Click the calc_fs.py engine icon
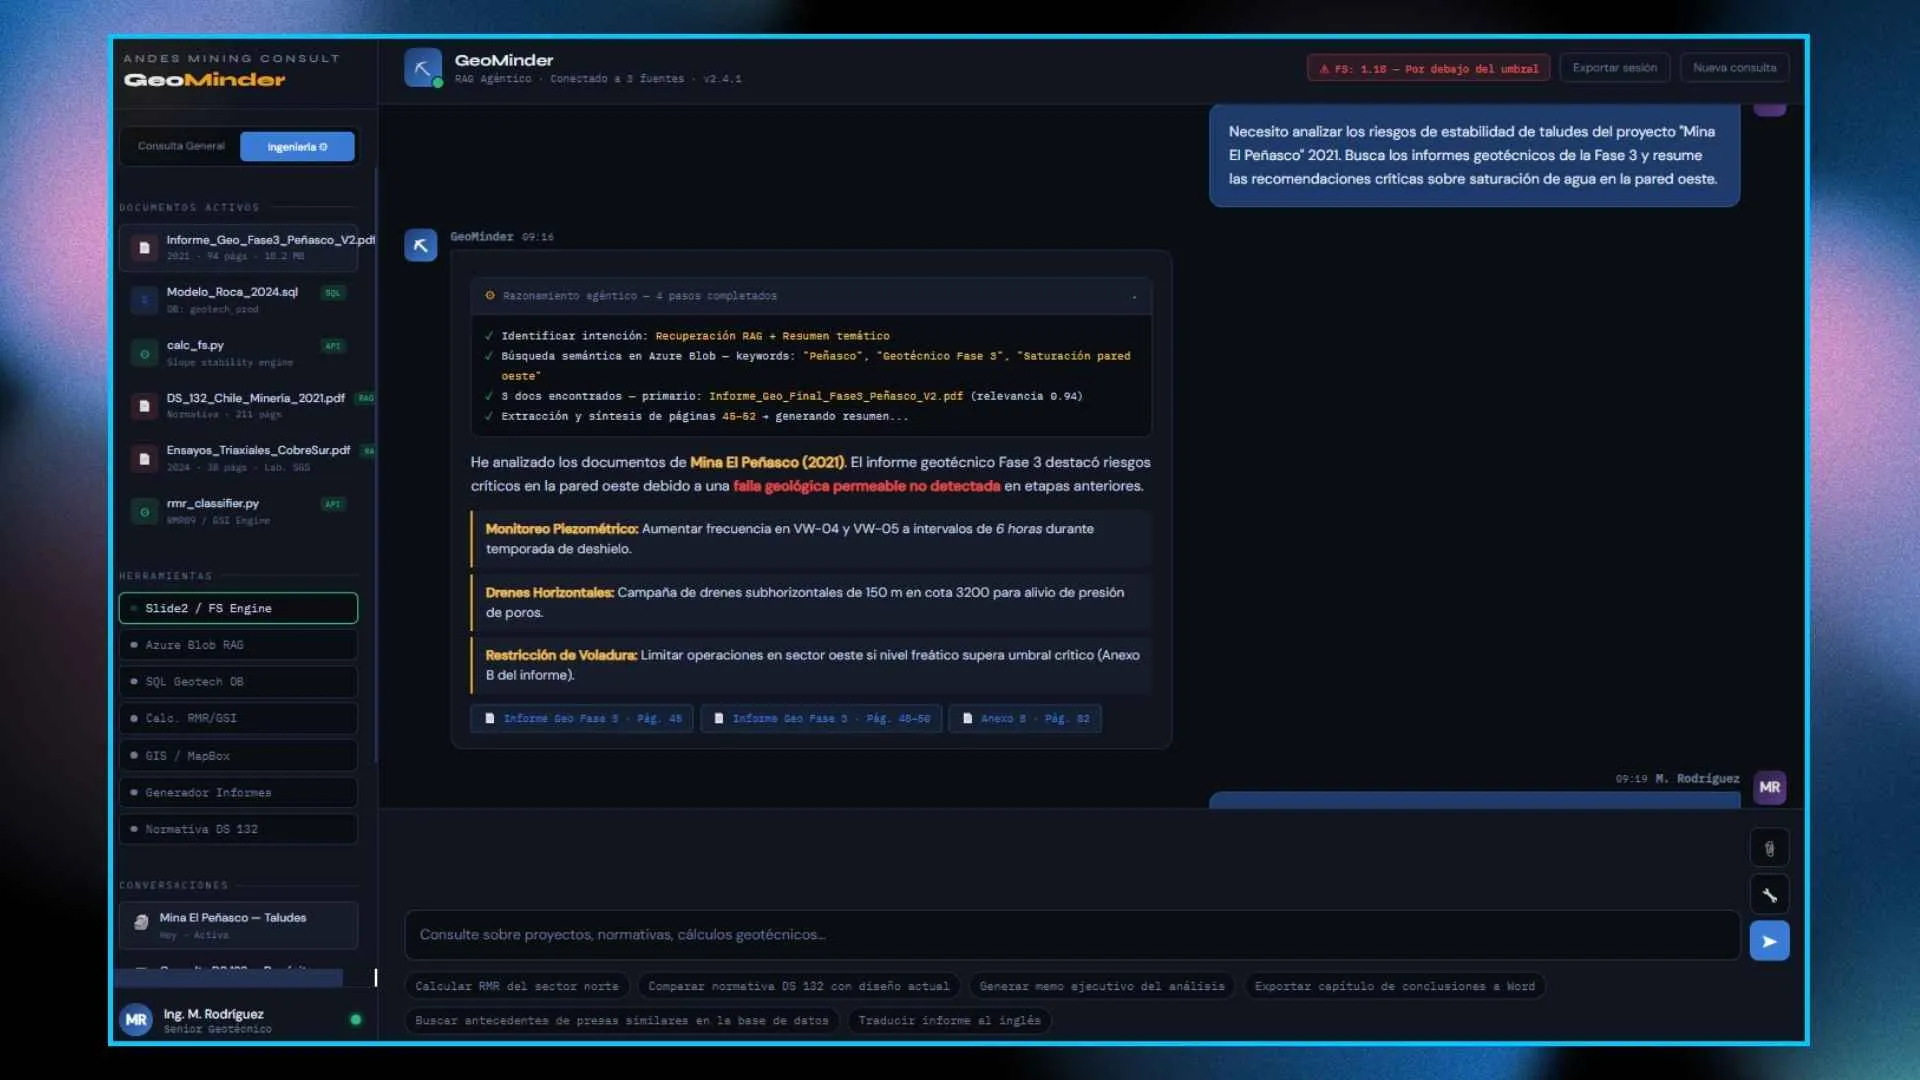The height and width of the screenshot is (1080, 1920). tap(144, 353)
